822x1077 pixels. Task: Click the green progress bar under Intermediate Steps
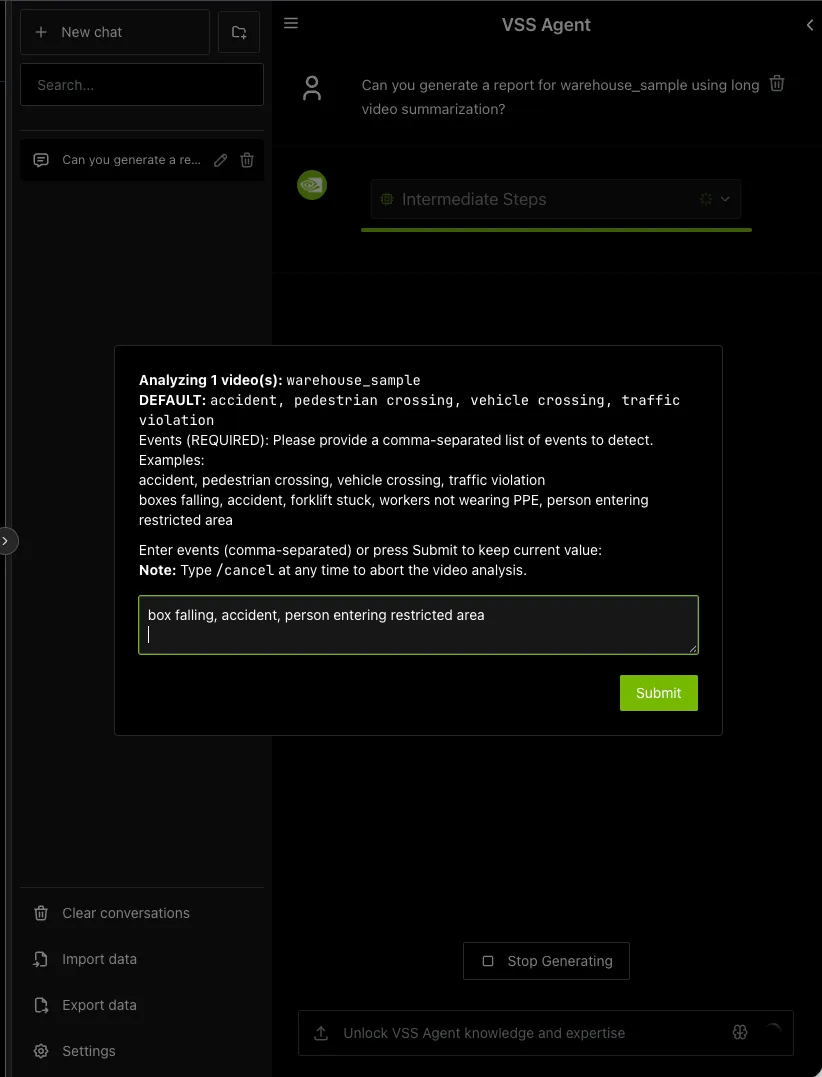pos(556,230)
